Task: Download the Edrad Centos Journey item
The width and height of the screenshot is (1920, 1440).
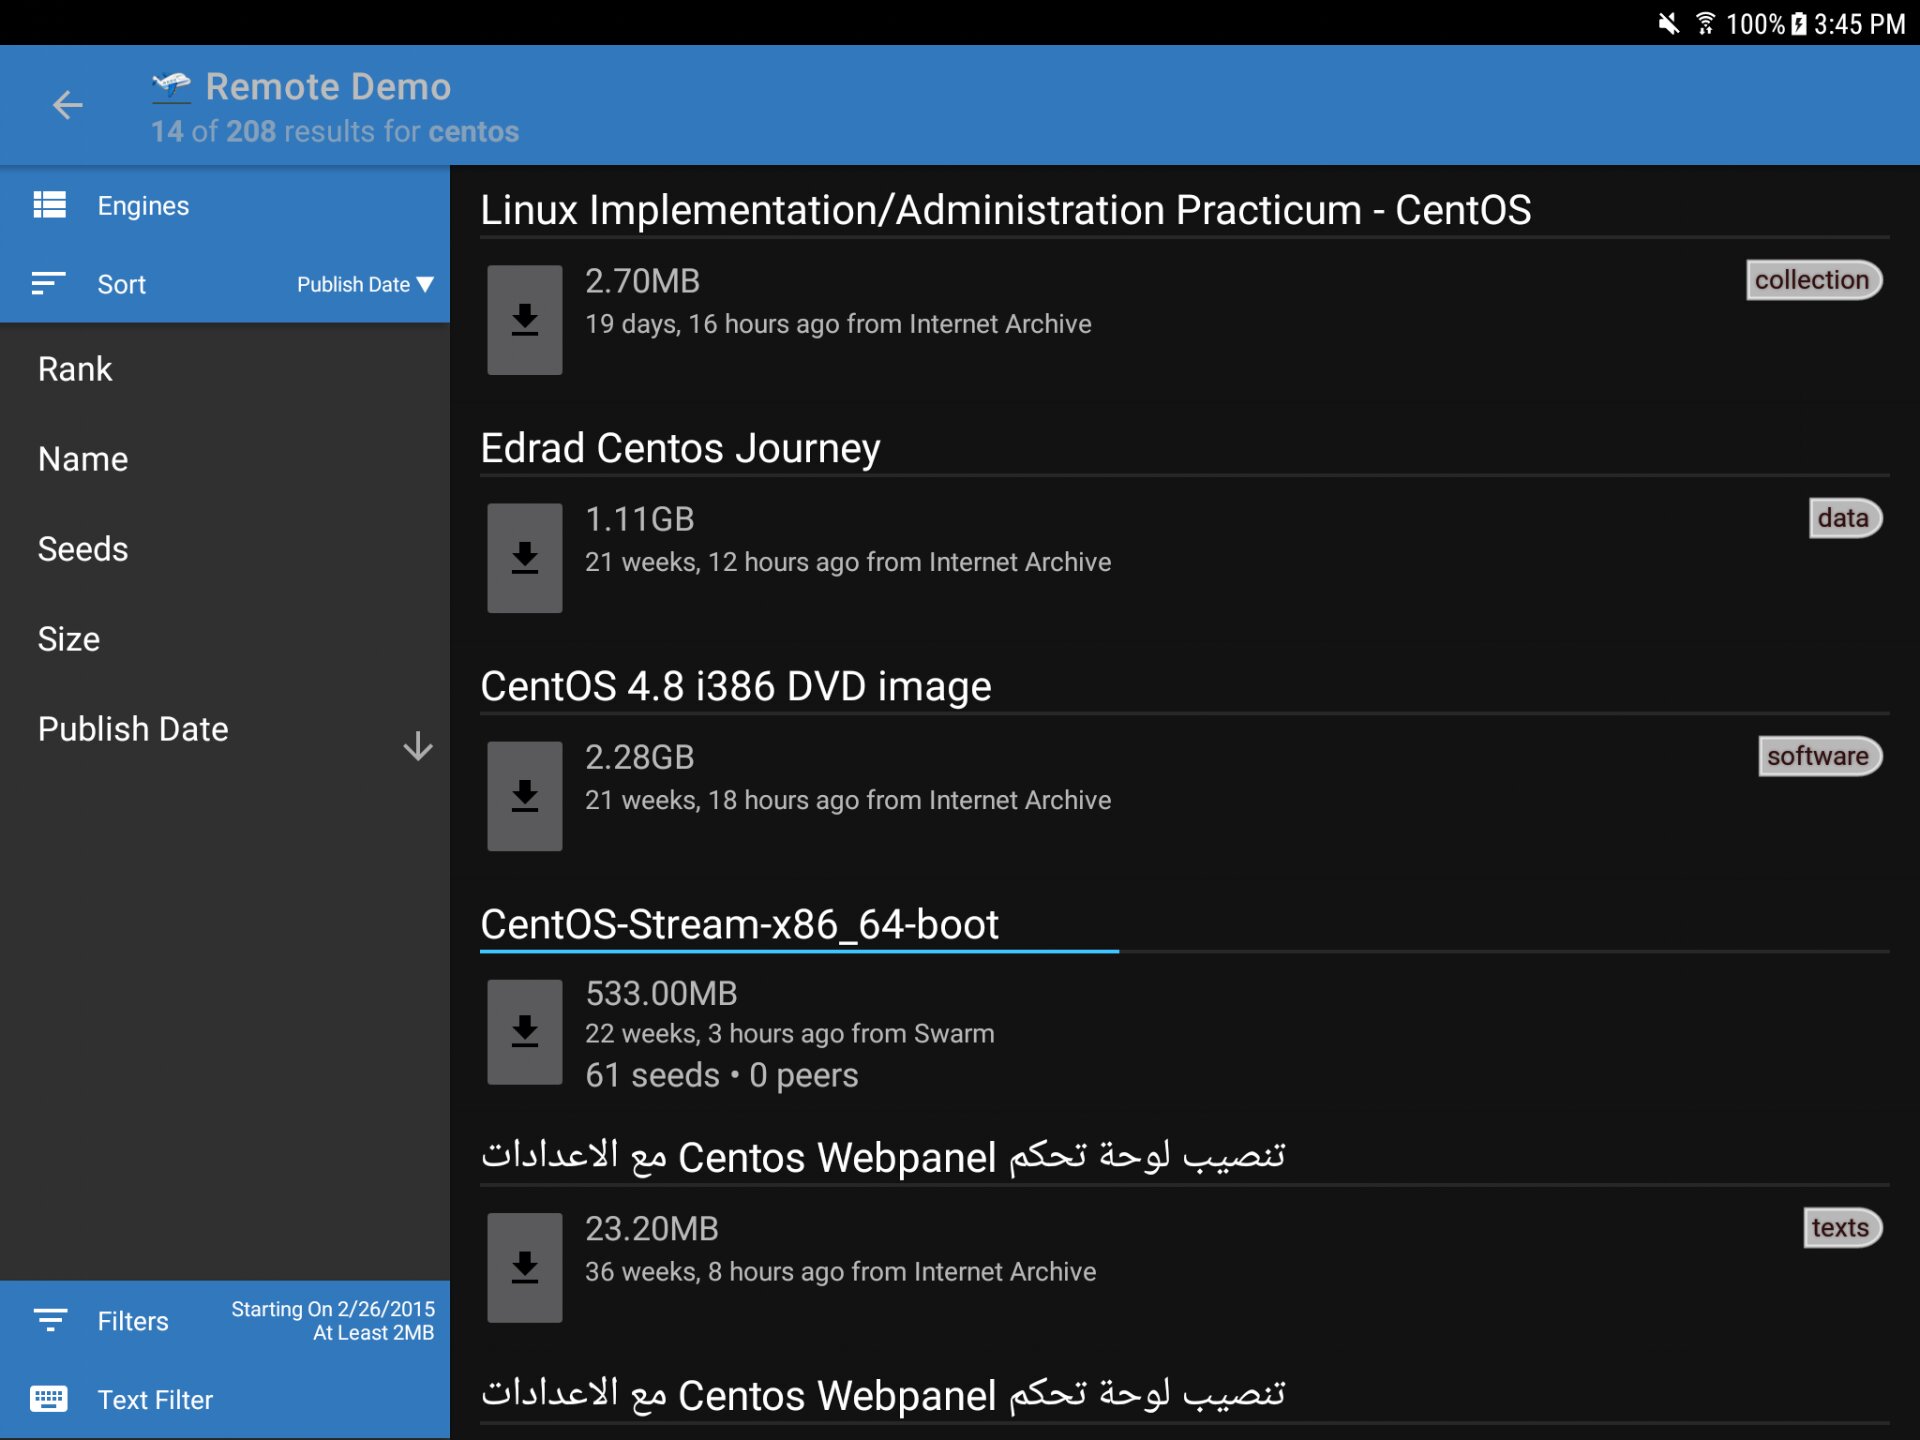Action: click(x=524, y=558)
